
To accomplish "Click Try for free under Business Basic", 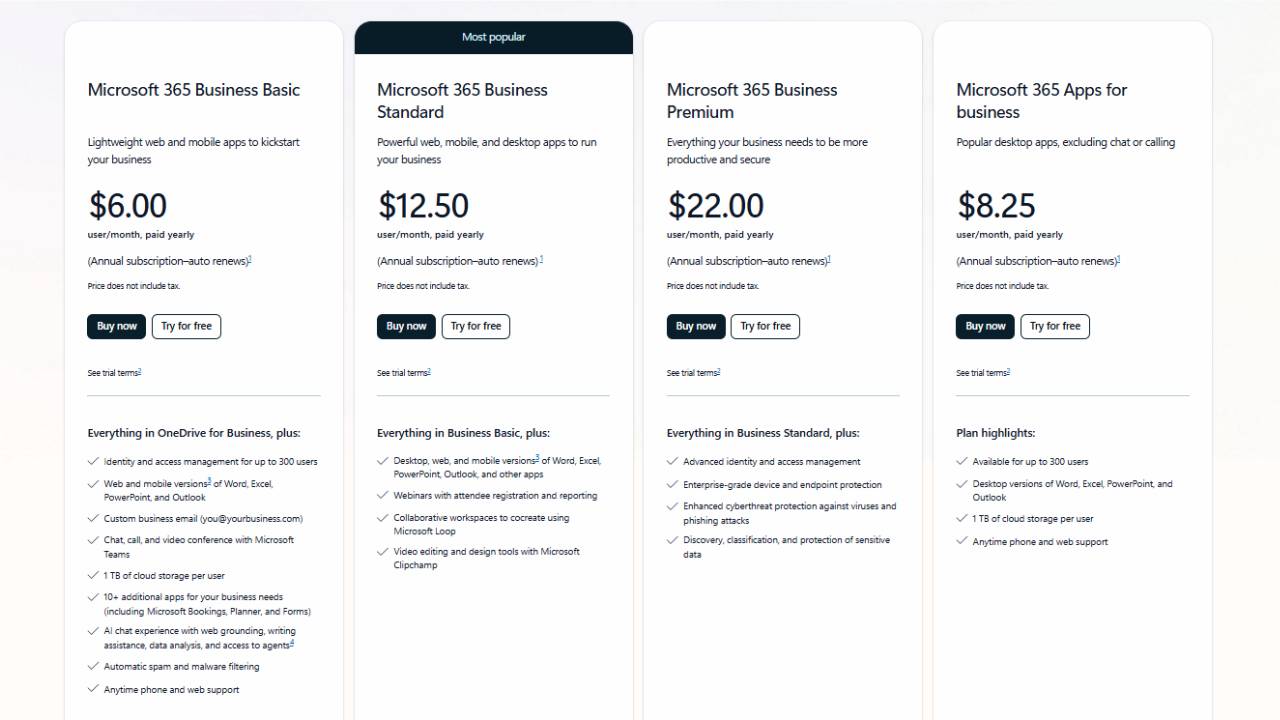I will [x=186, y=326].
